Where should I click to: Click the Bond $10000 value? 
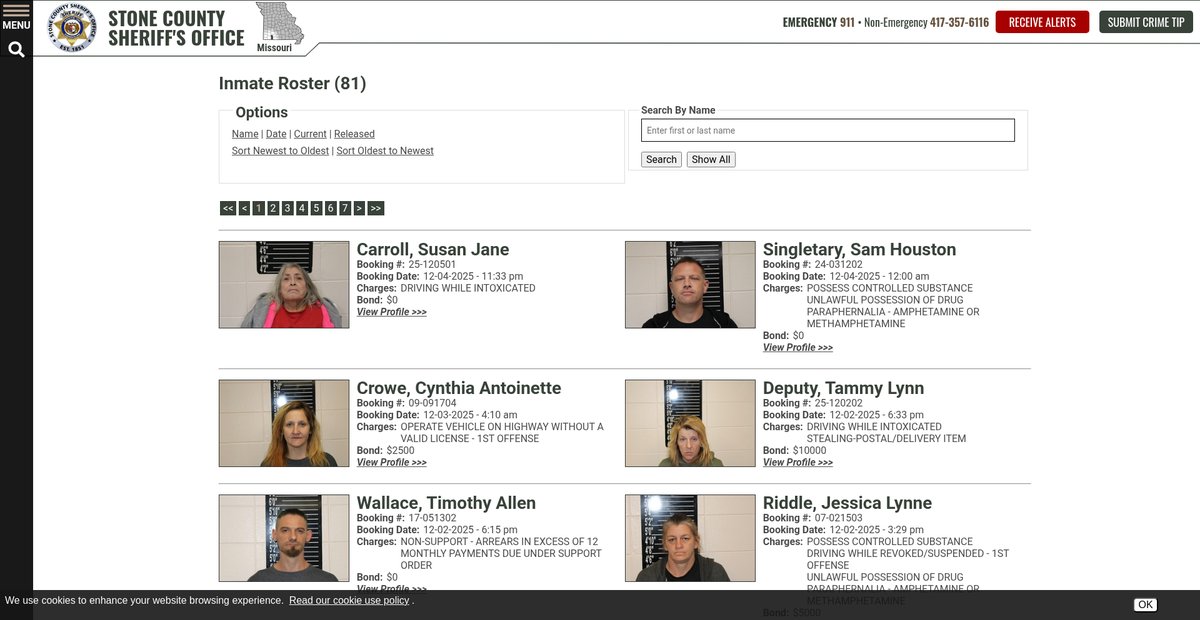point(809,451)
